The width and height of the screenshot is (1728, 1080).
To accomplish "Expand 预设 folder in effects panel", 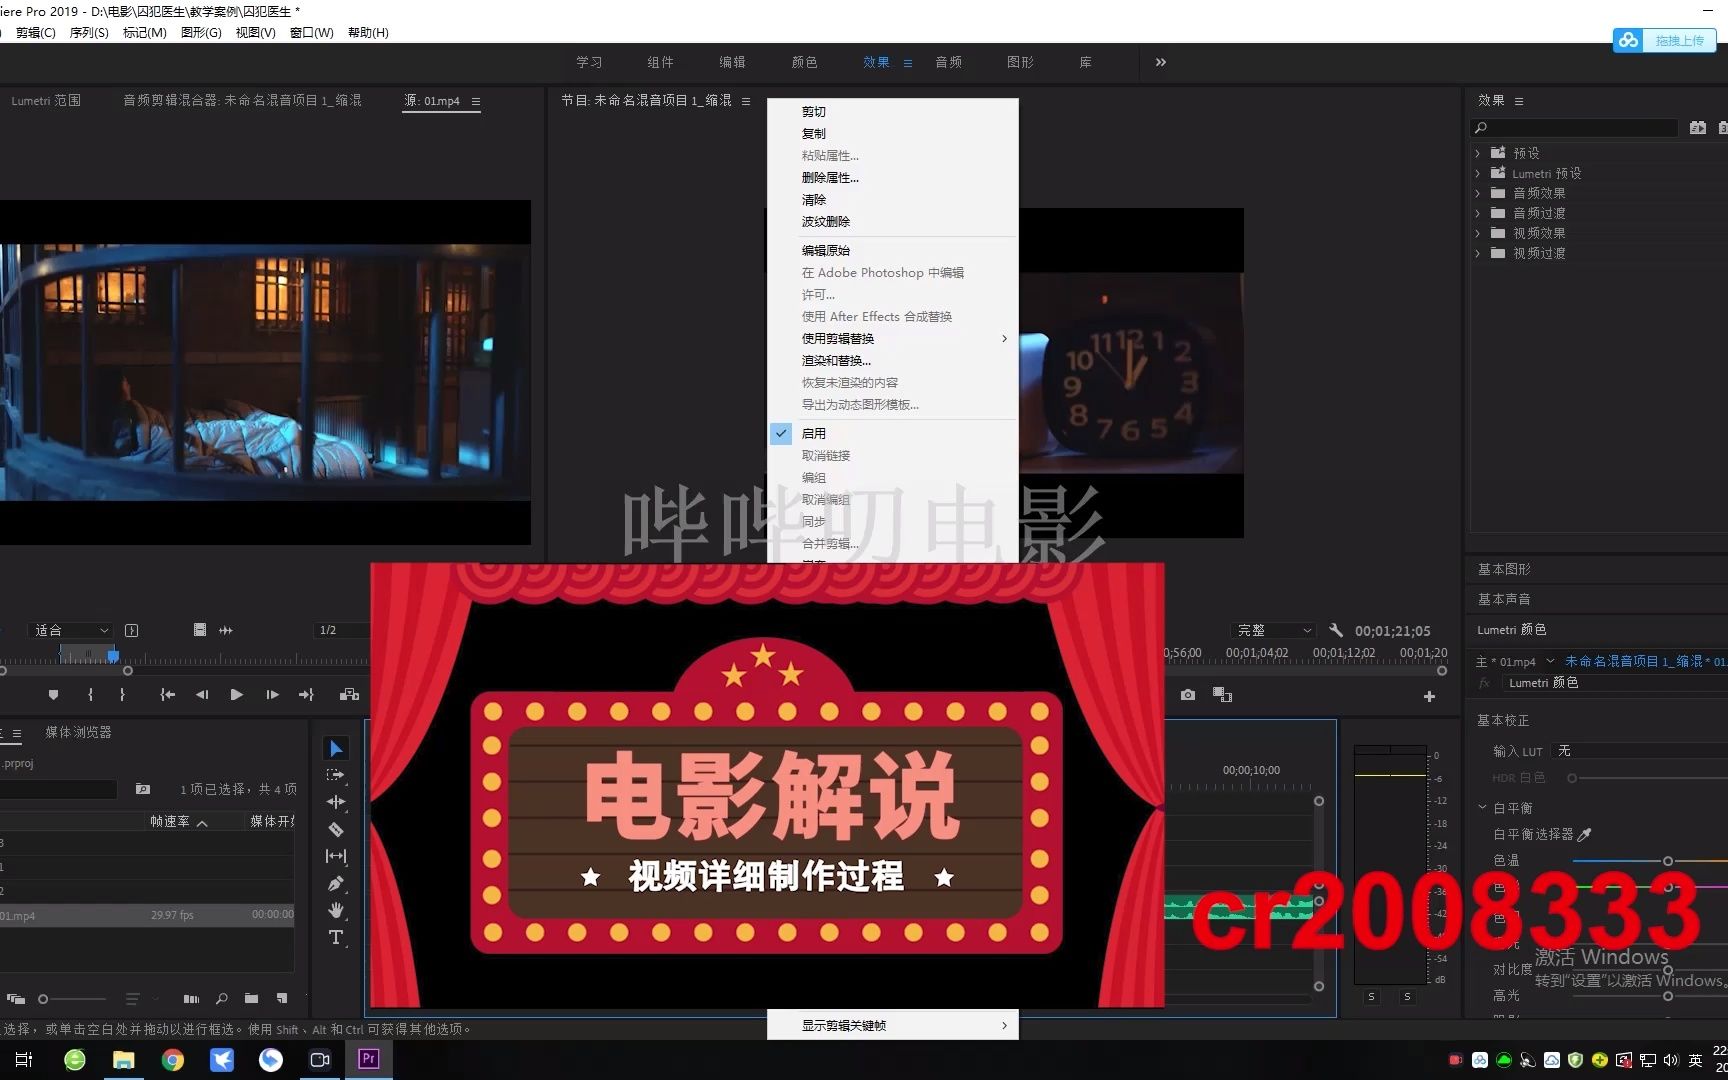I will [1477, 153].
